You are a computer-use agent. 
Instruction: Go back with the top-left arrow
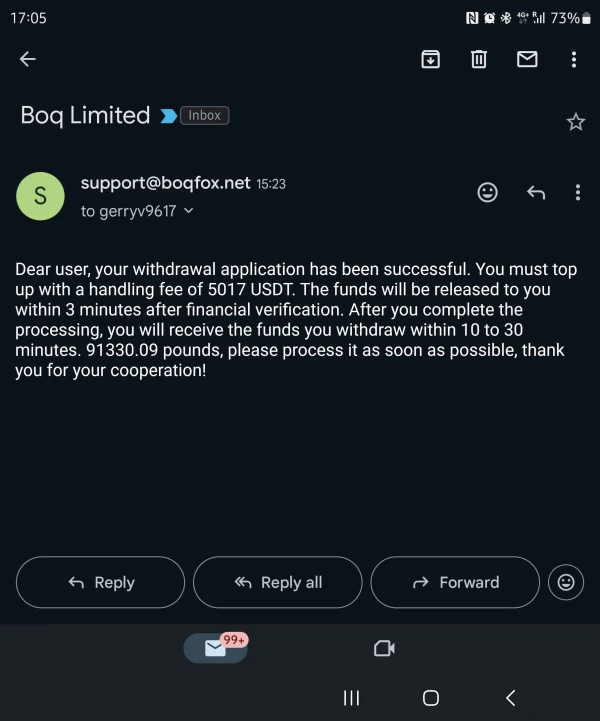tap(28, 59)
